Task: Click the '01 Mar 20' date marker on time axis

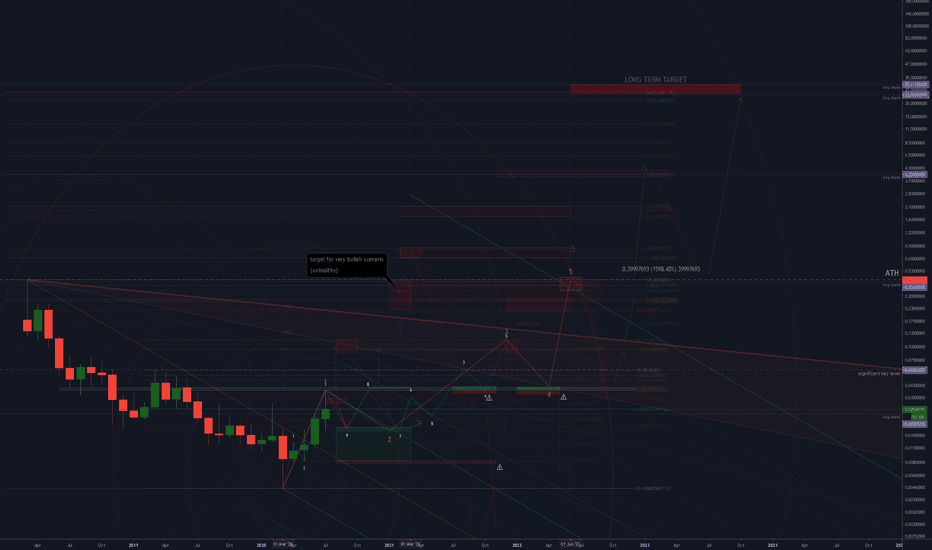Action: click(282, 544)
